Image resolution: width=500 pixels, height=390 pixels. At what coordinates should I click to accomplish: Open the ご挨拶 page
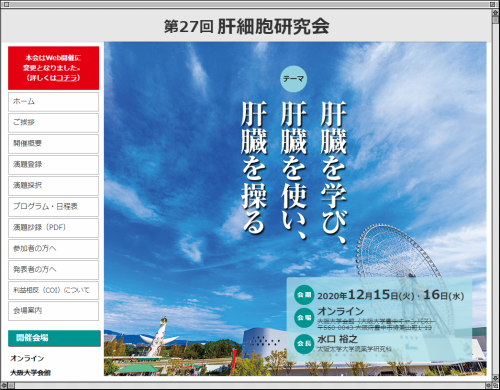(53, 123)
